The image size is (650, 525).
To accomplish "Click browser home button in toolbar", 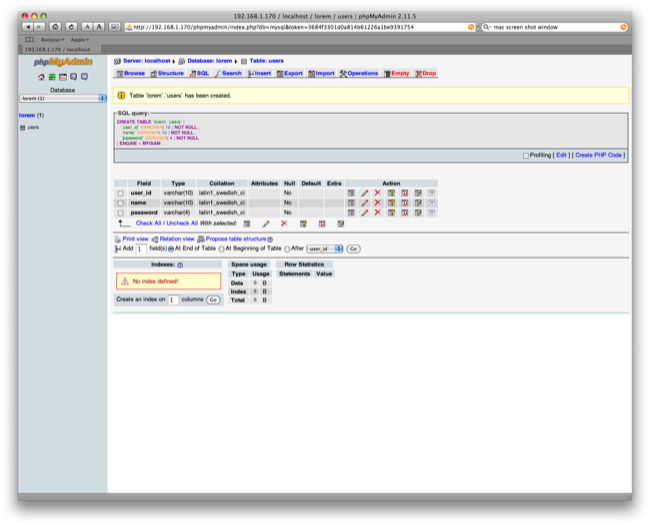I will [x=55, y=27].
